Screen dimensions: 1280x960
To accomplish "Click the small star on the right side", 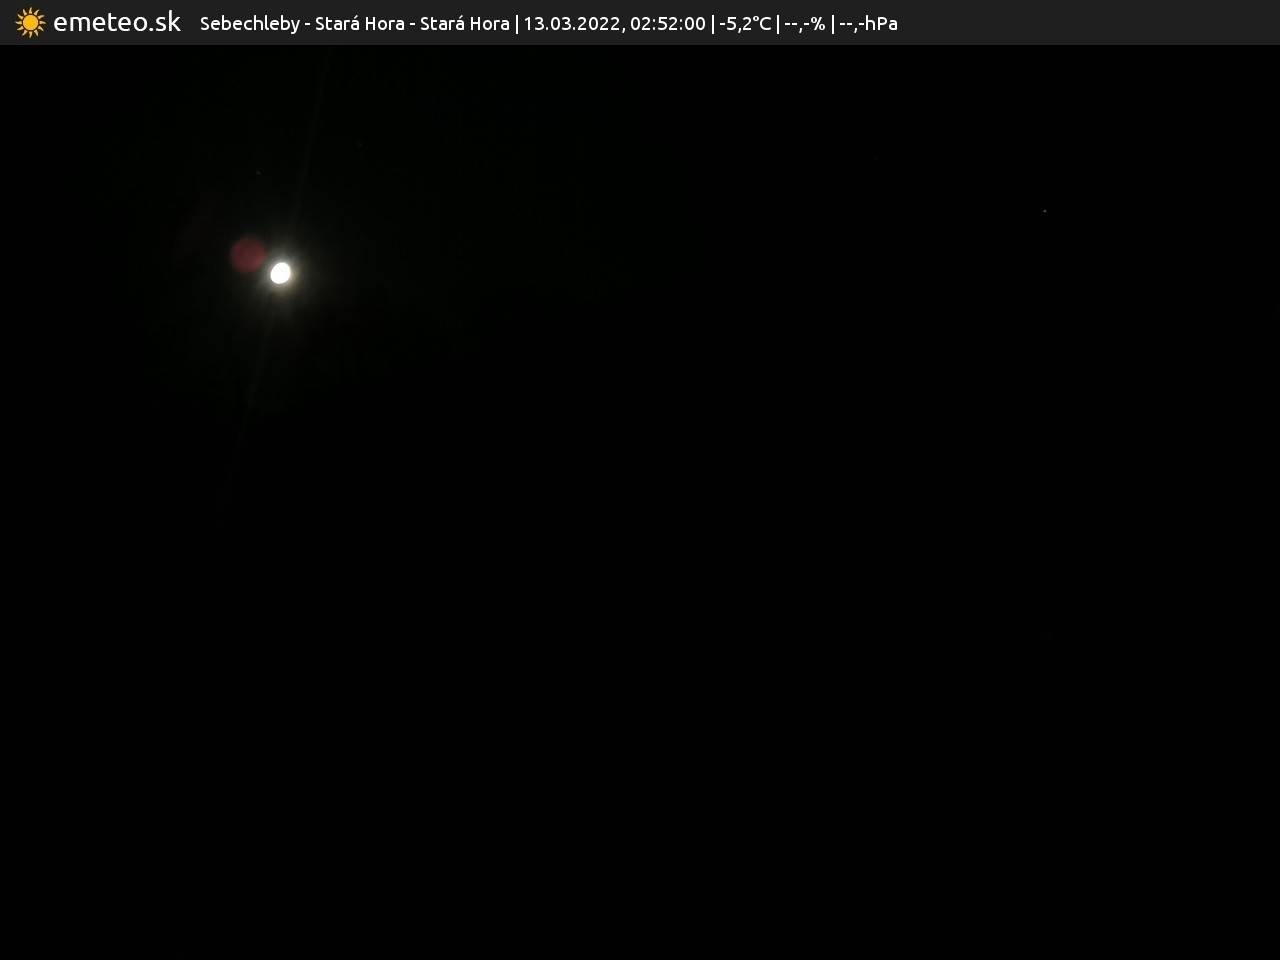I will pyautogui.click(x=1044, y=211).
